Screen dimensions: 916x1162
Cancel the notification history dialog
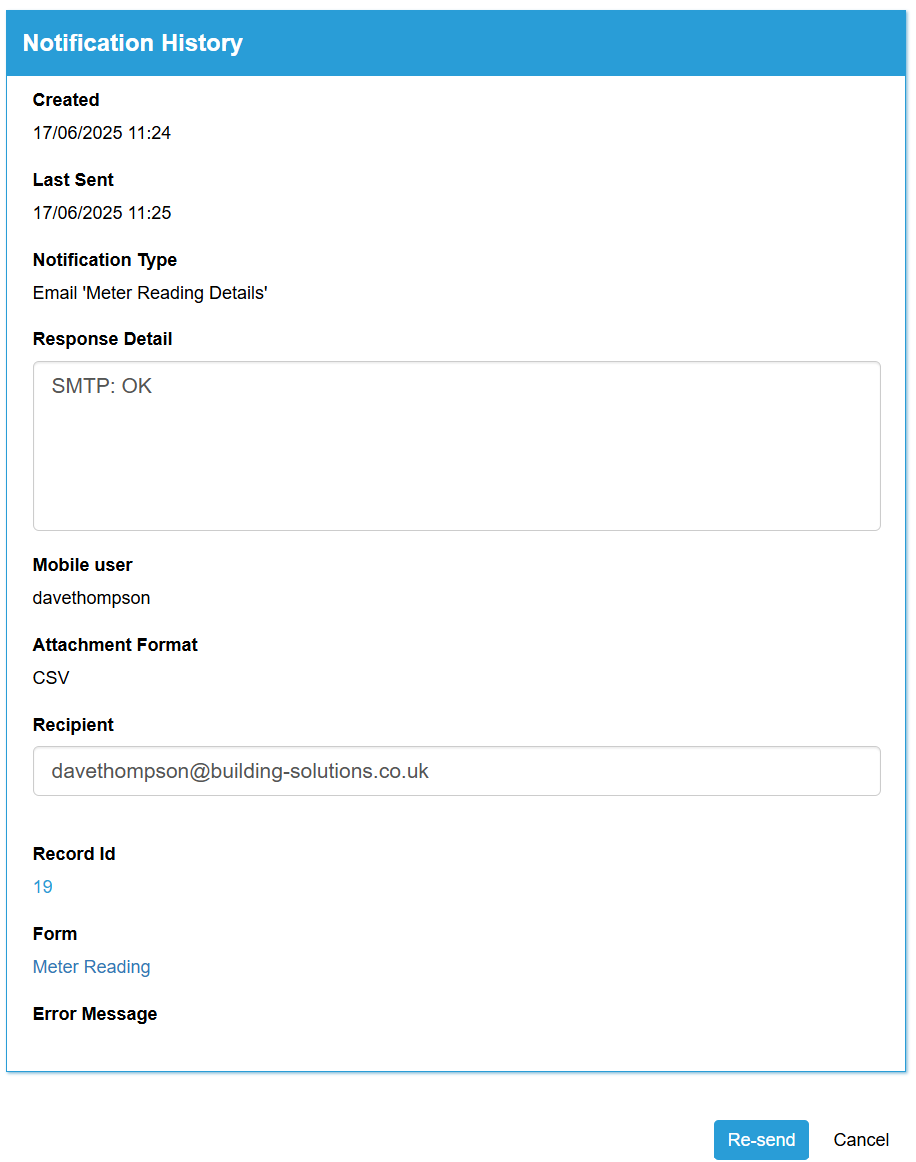tap(860, 1139)
